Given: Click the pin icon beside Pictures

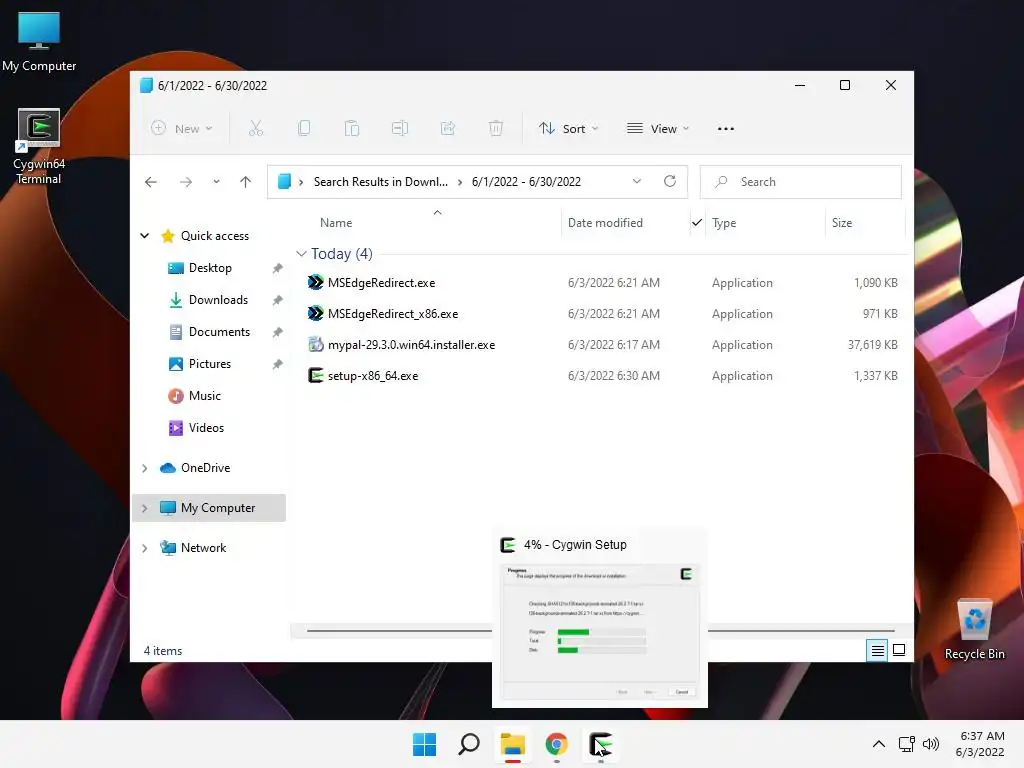Looking at the screenshot, I should click(x=278, y=364).
